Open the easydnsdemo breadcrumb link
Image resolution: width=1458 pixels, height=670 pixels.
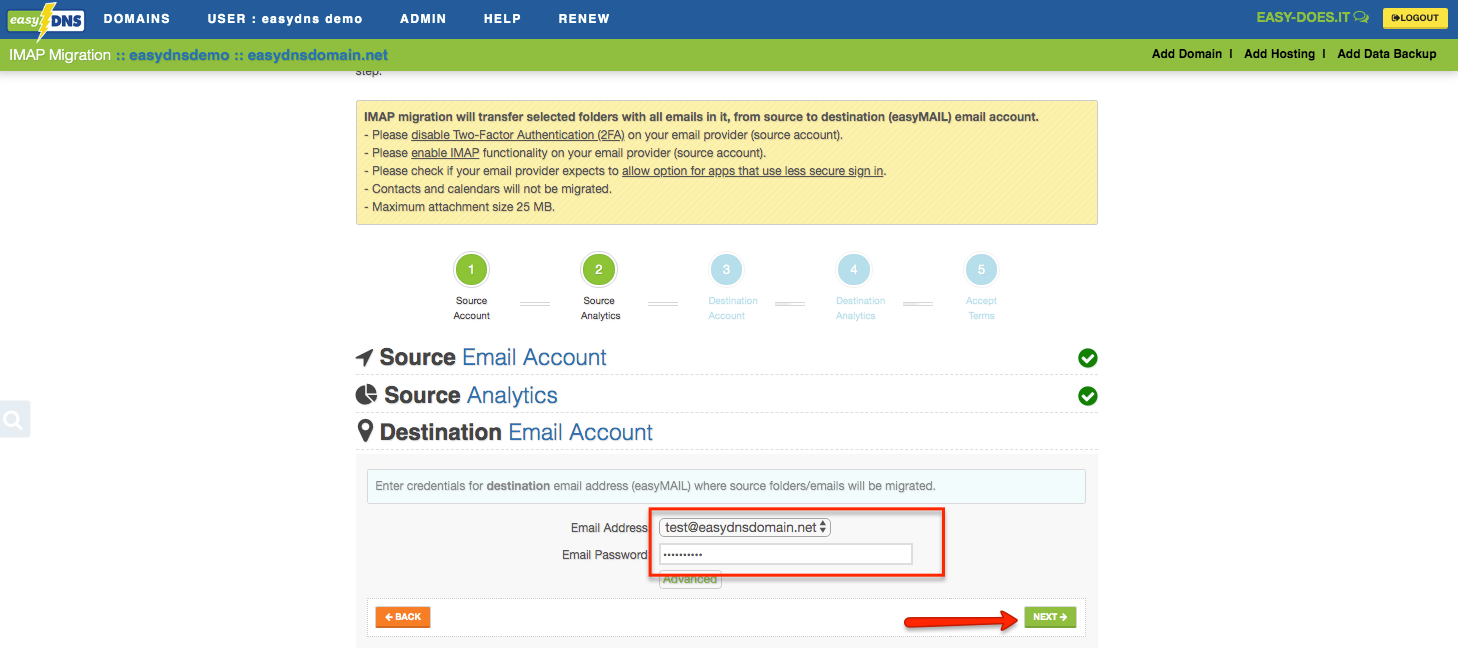click(x=179, y=55)
